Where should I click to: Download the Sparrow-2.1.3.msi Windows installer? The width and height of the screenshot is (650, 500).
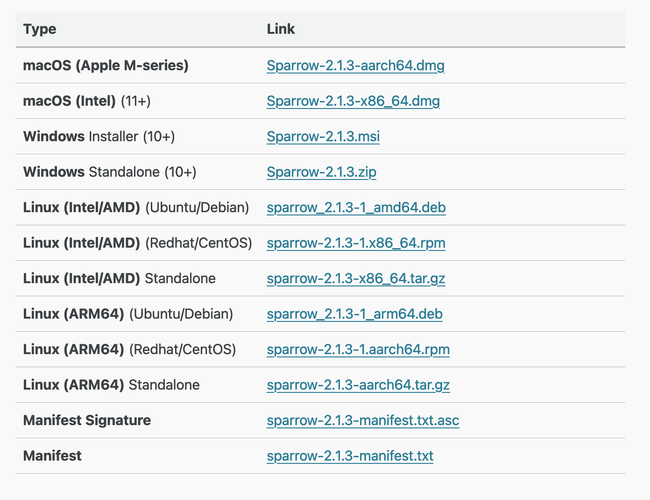click(x=317, y=137)
